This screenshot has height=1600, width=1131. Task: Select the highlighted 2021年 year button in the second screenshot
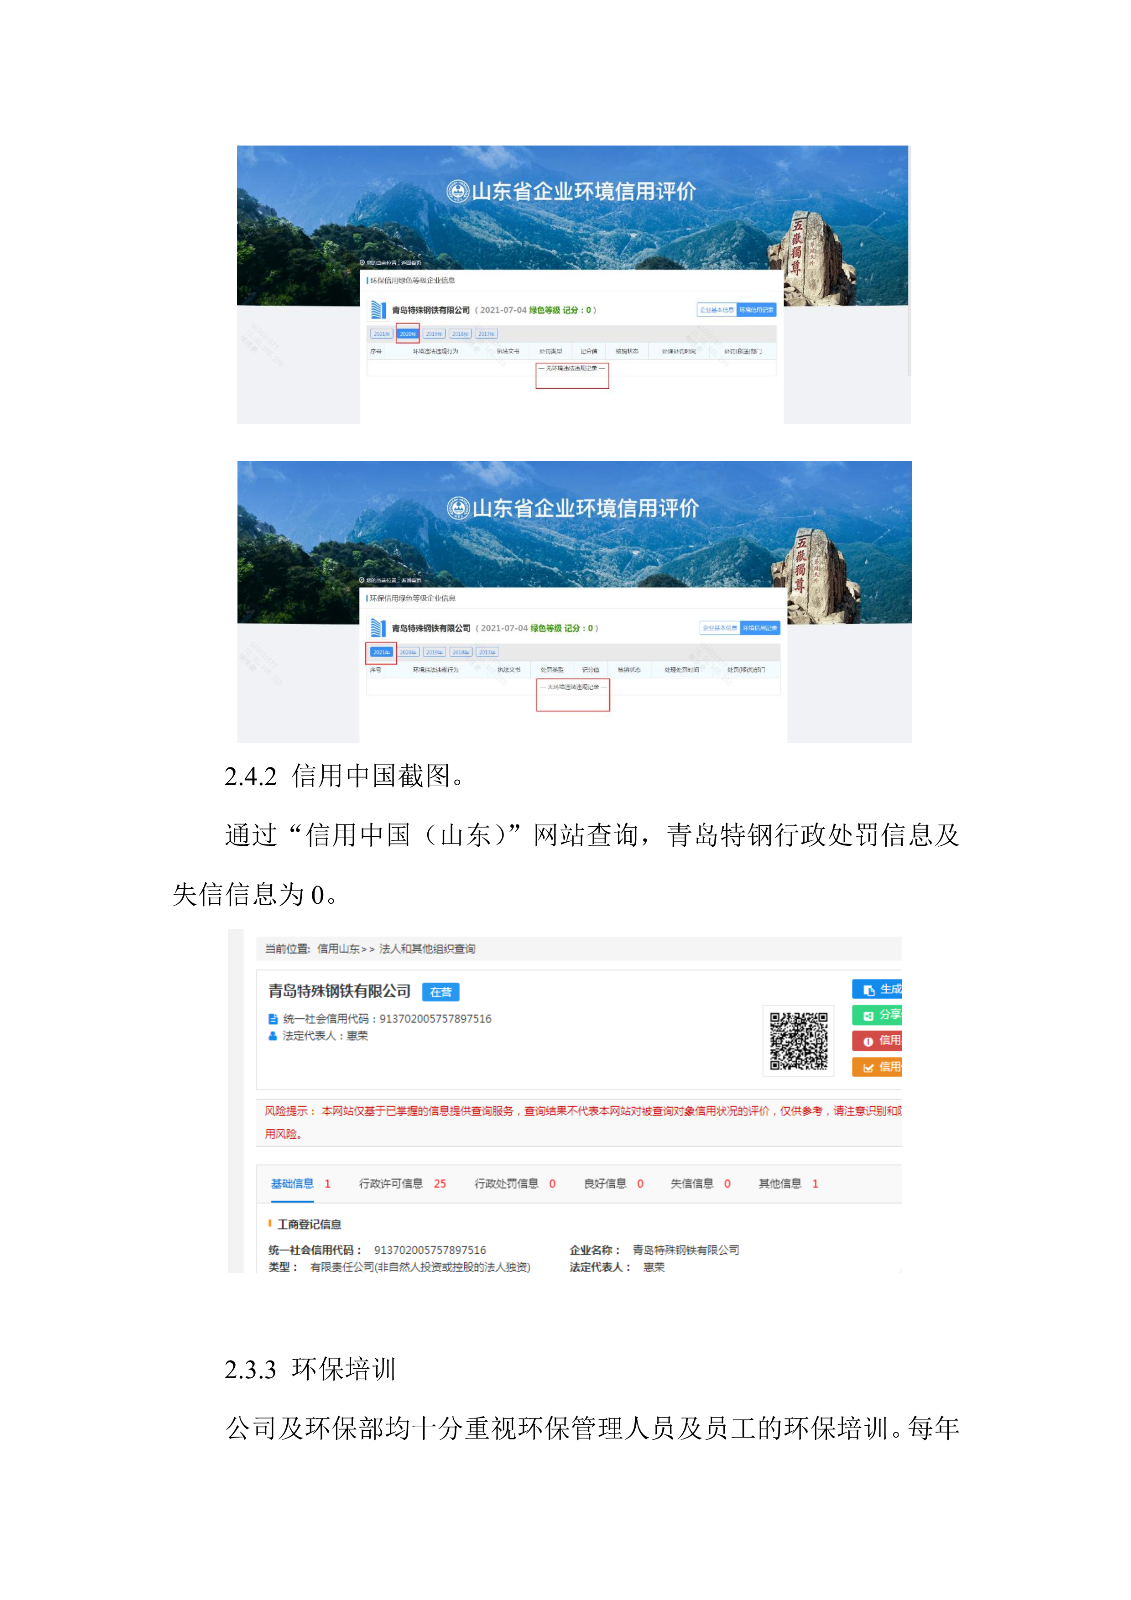pos(381,653)
